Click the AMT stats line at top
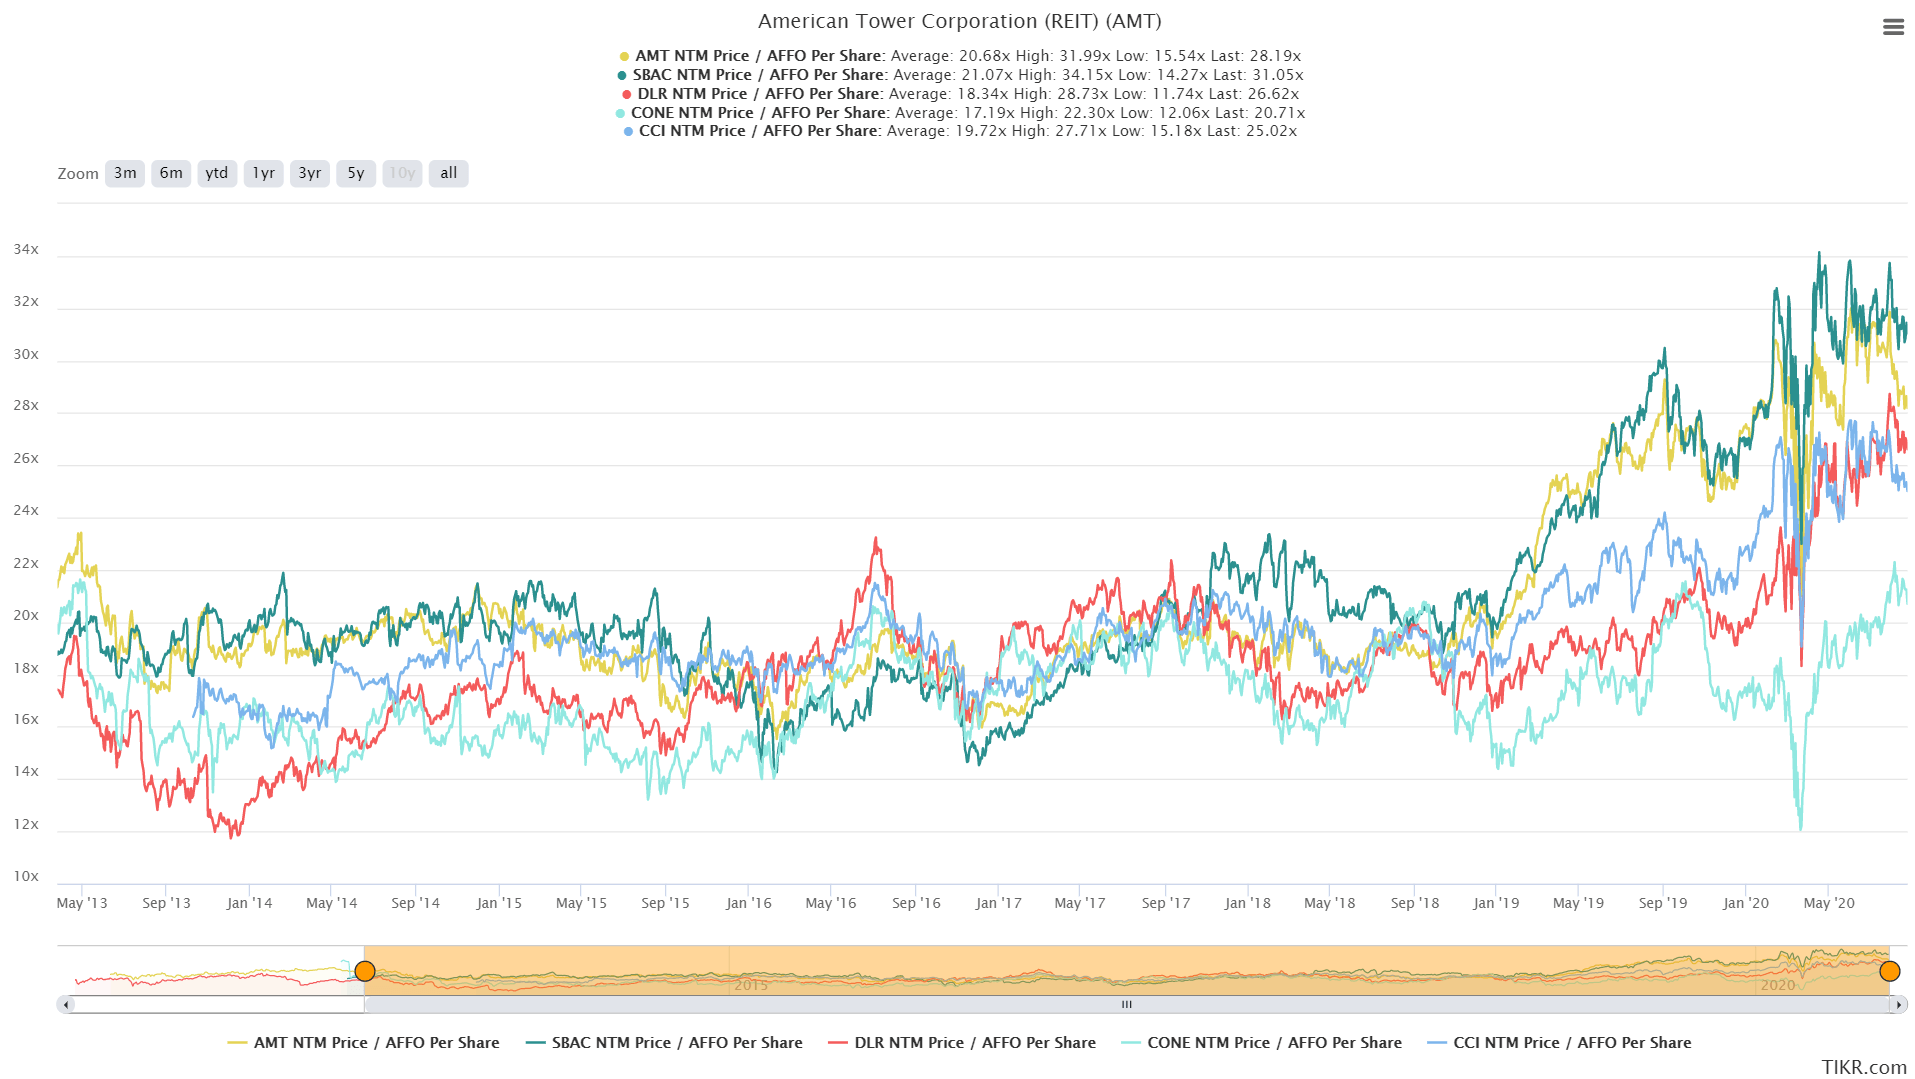Image resolution: width=1915 pixels, height=1079 pixels. 960,56
